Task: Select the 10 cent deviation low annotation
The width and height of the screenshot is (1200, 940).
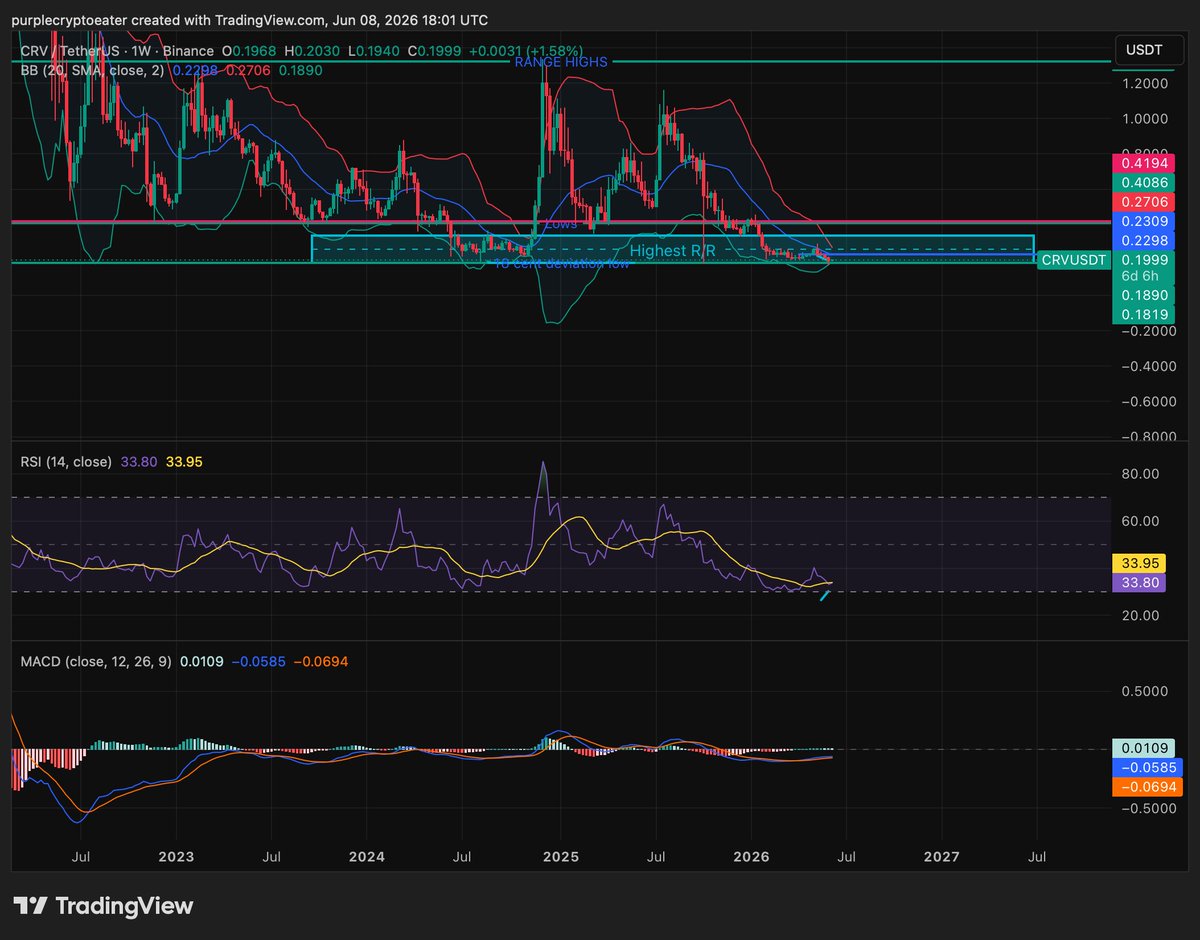Action: tap(562, 264)
